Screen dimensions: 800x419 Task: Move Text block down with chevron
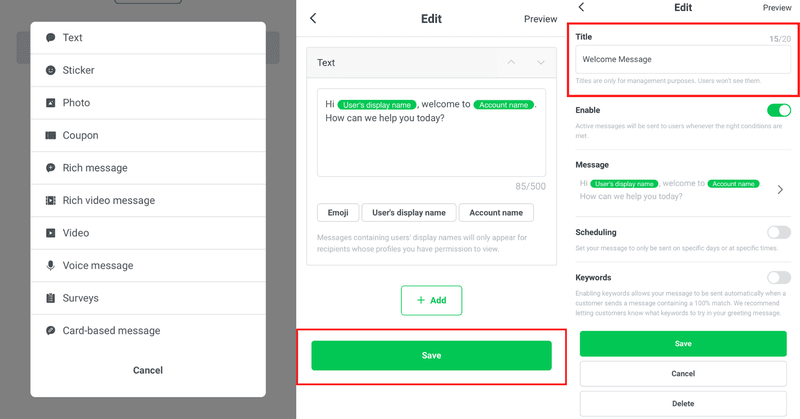(x=541, y=63)
